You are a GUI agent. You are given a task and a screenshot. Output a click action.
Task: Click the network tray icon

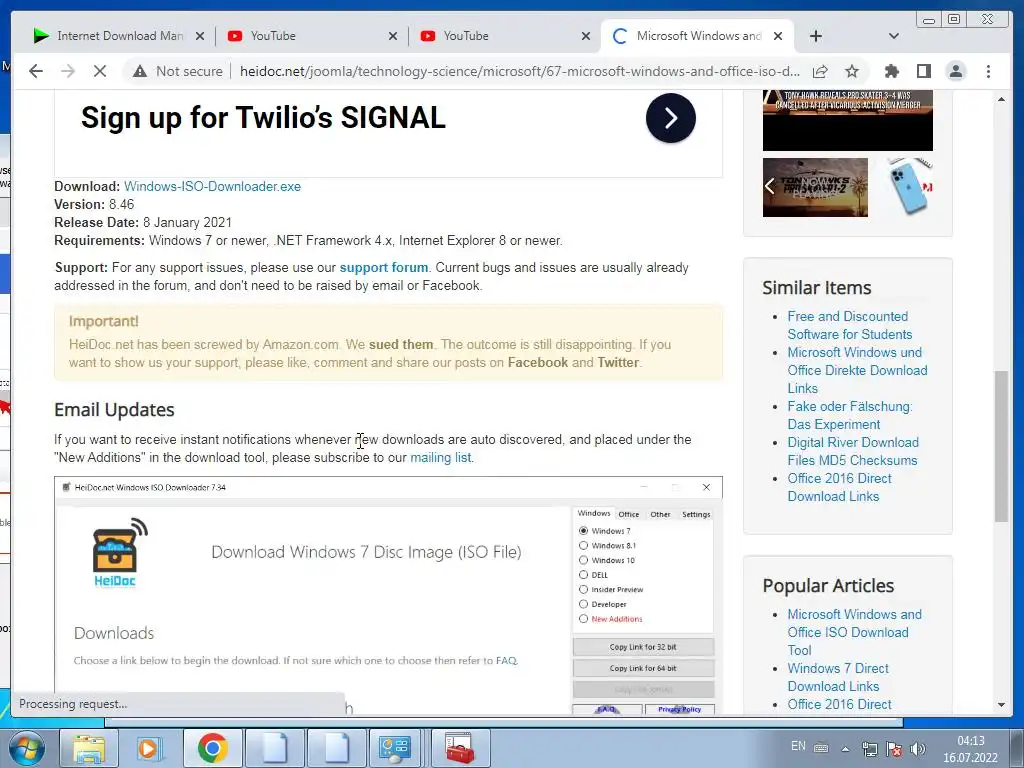pyautogui.click(x=869, y=749)
